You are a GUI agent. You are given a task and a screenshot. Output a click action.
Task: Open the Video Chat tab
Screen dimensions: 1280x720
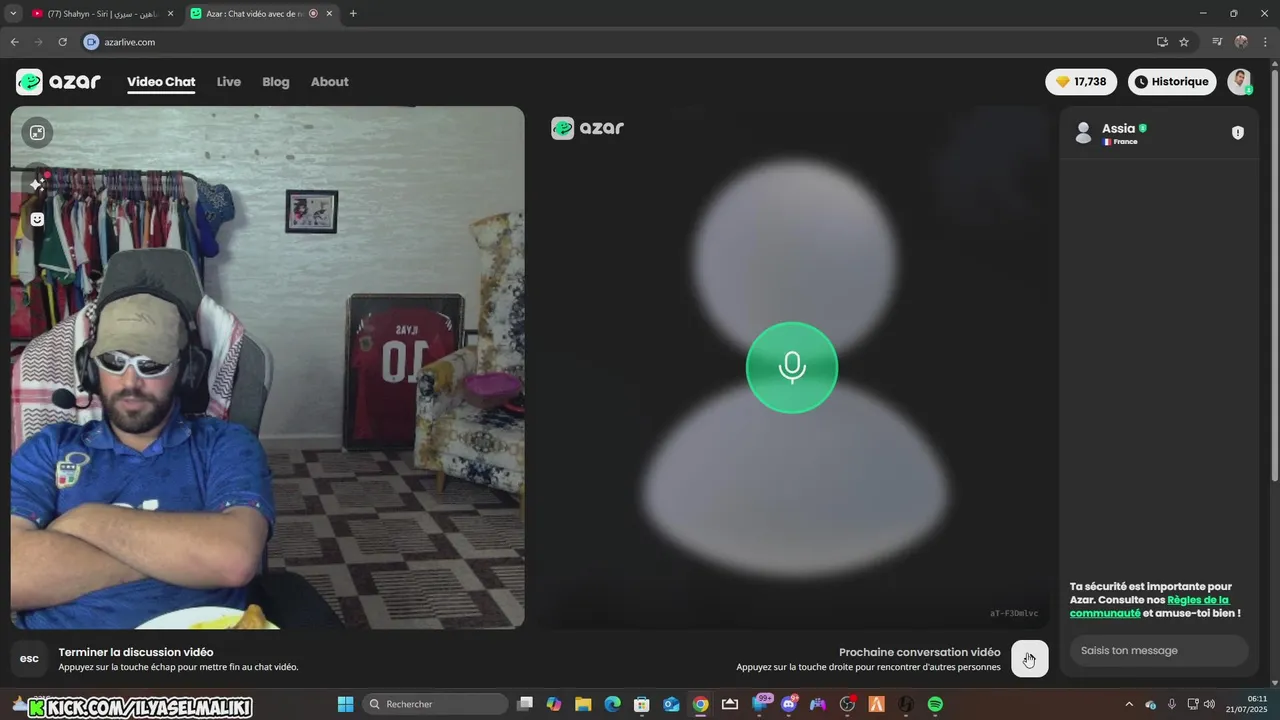(161, 82)
